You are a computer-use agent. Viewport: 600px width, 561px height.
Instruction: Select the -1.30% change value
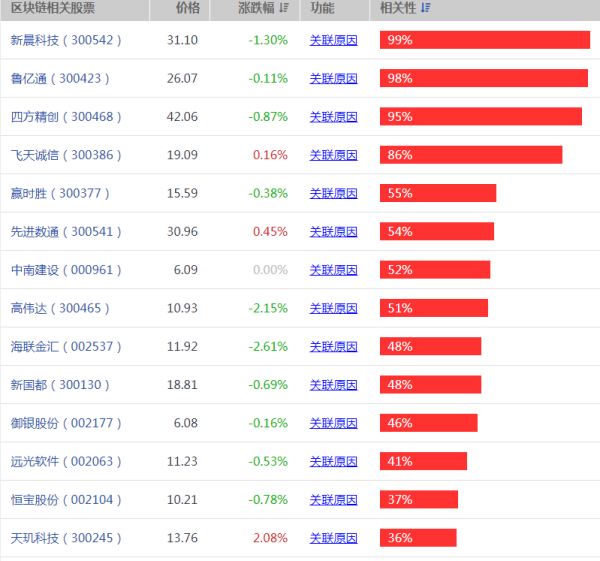[x=268, y=40]
